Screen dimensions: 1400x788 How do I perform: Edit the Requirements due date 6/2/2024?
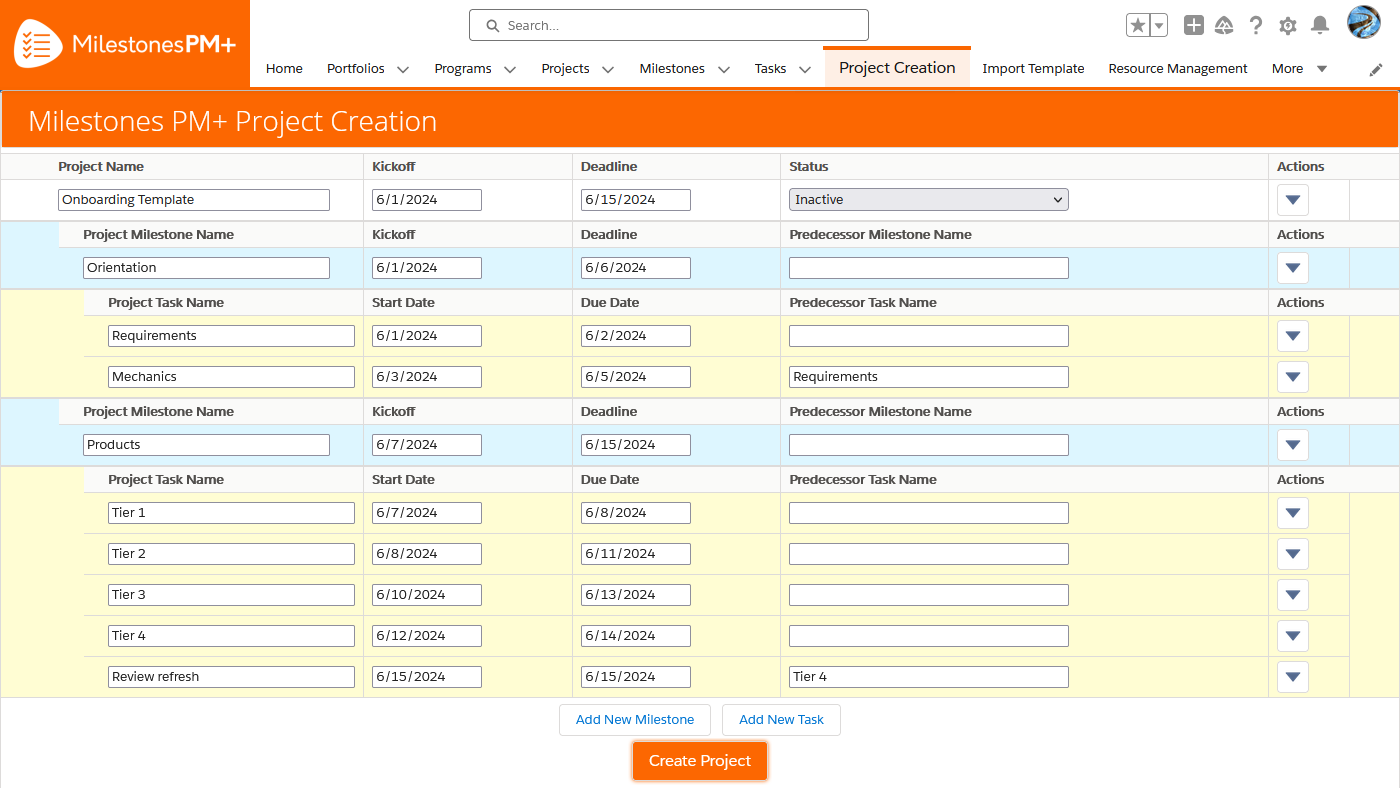pyautogui.click(x=636, y=336)
